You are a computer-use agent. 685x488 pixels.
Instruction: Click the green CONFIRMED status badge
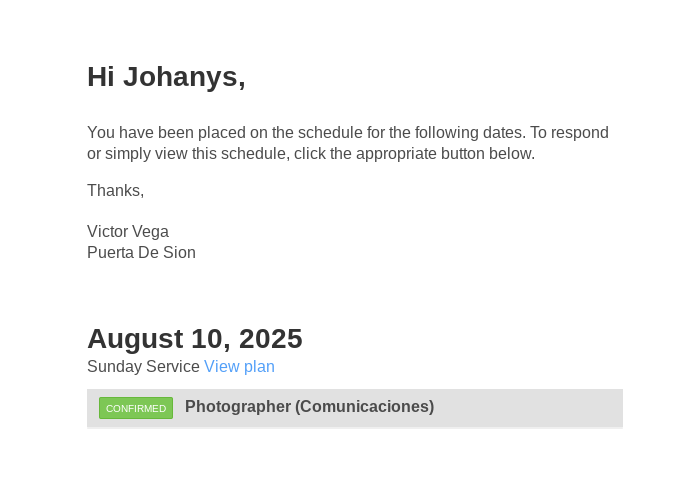point(136,408)
